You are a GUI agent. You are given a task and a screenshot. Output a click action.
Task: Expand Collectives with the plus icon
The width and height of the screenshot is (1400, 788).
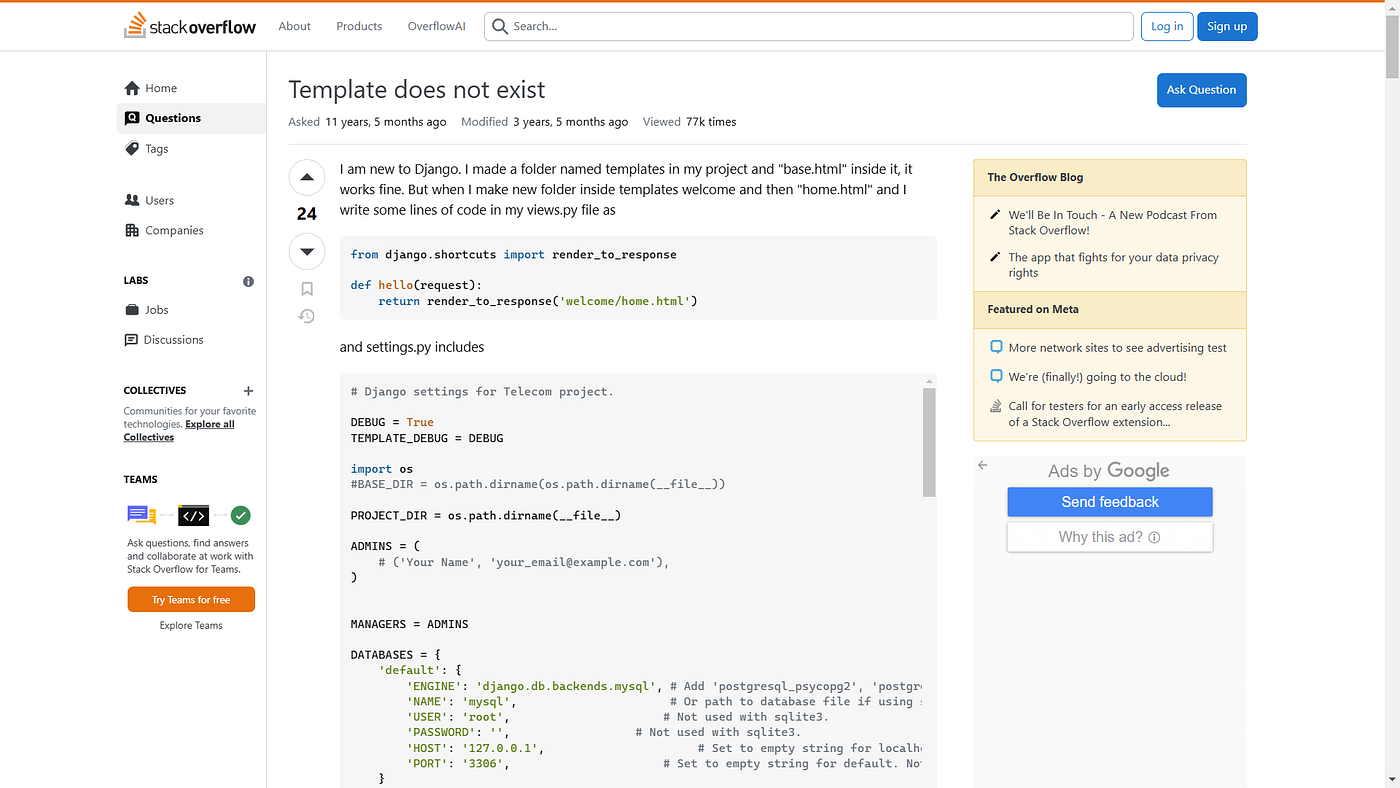(248, 391)
